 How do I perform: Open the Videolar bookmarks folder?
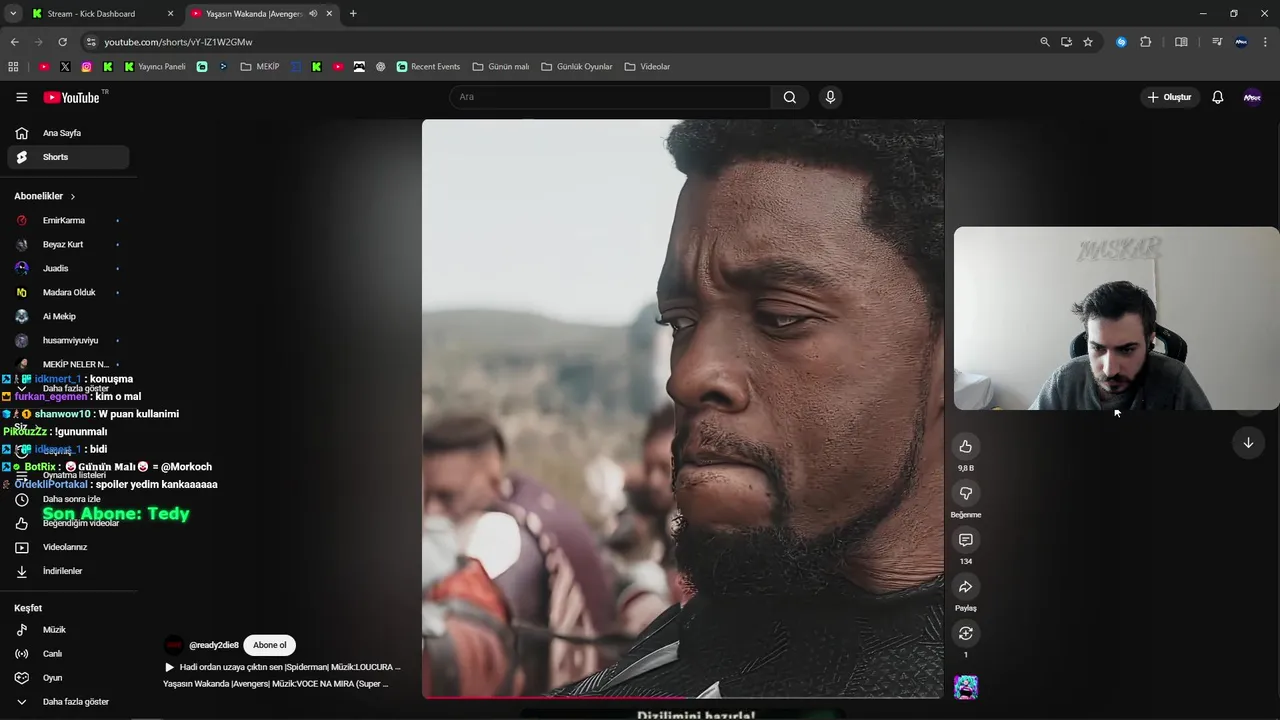click(x=647, y=67)
